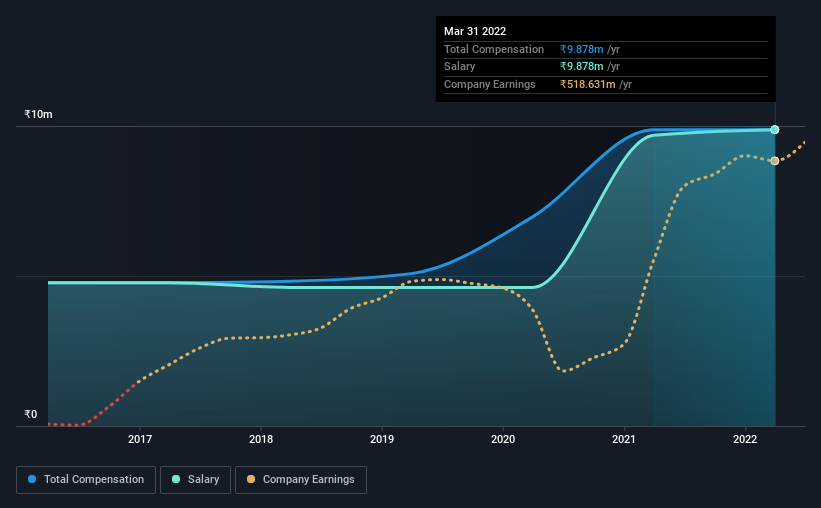Click the ₹0 y-axis label

[x=31, y=414]
